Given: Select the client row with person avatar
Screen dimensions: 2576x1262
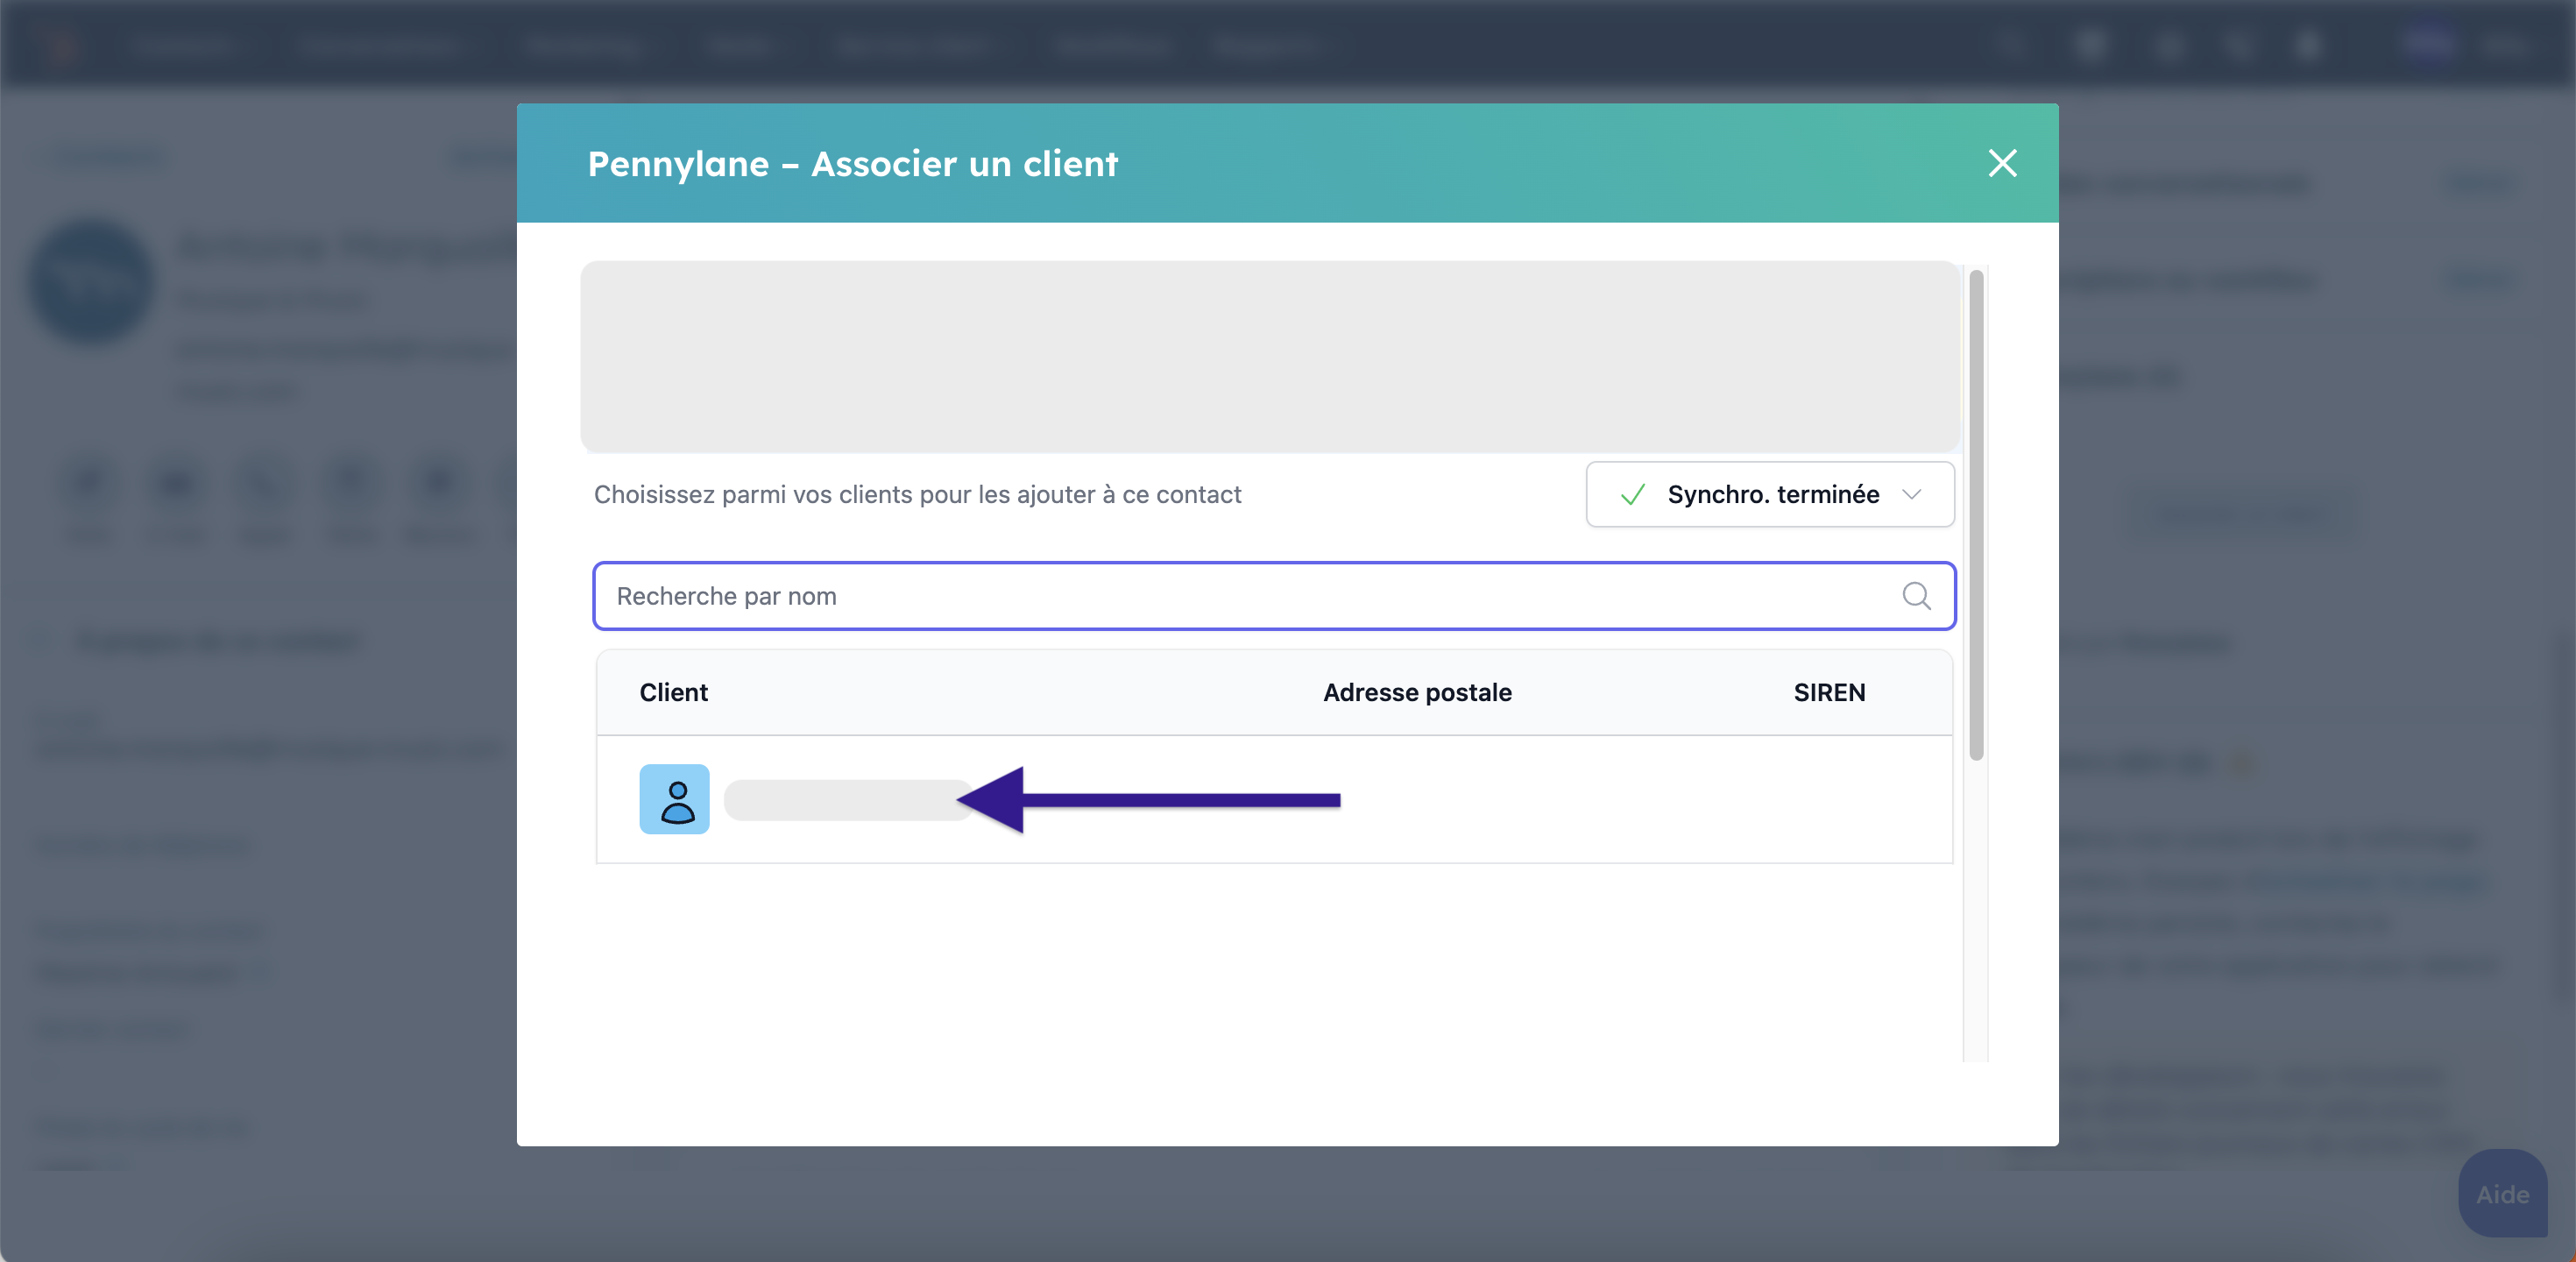Looking at the screenshot, I should click(1274, 799).
